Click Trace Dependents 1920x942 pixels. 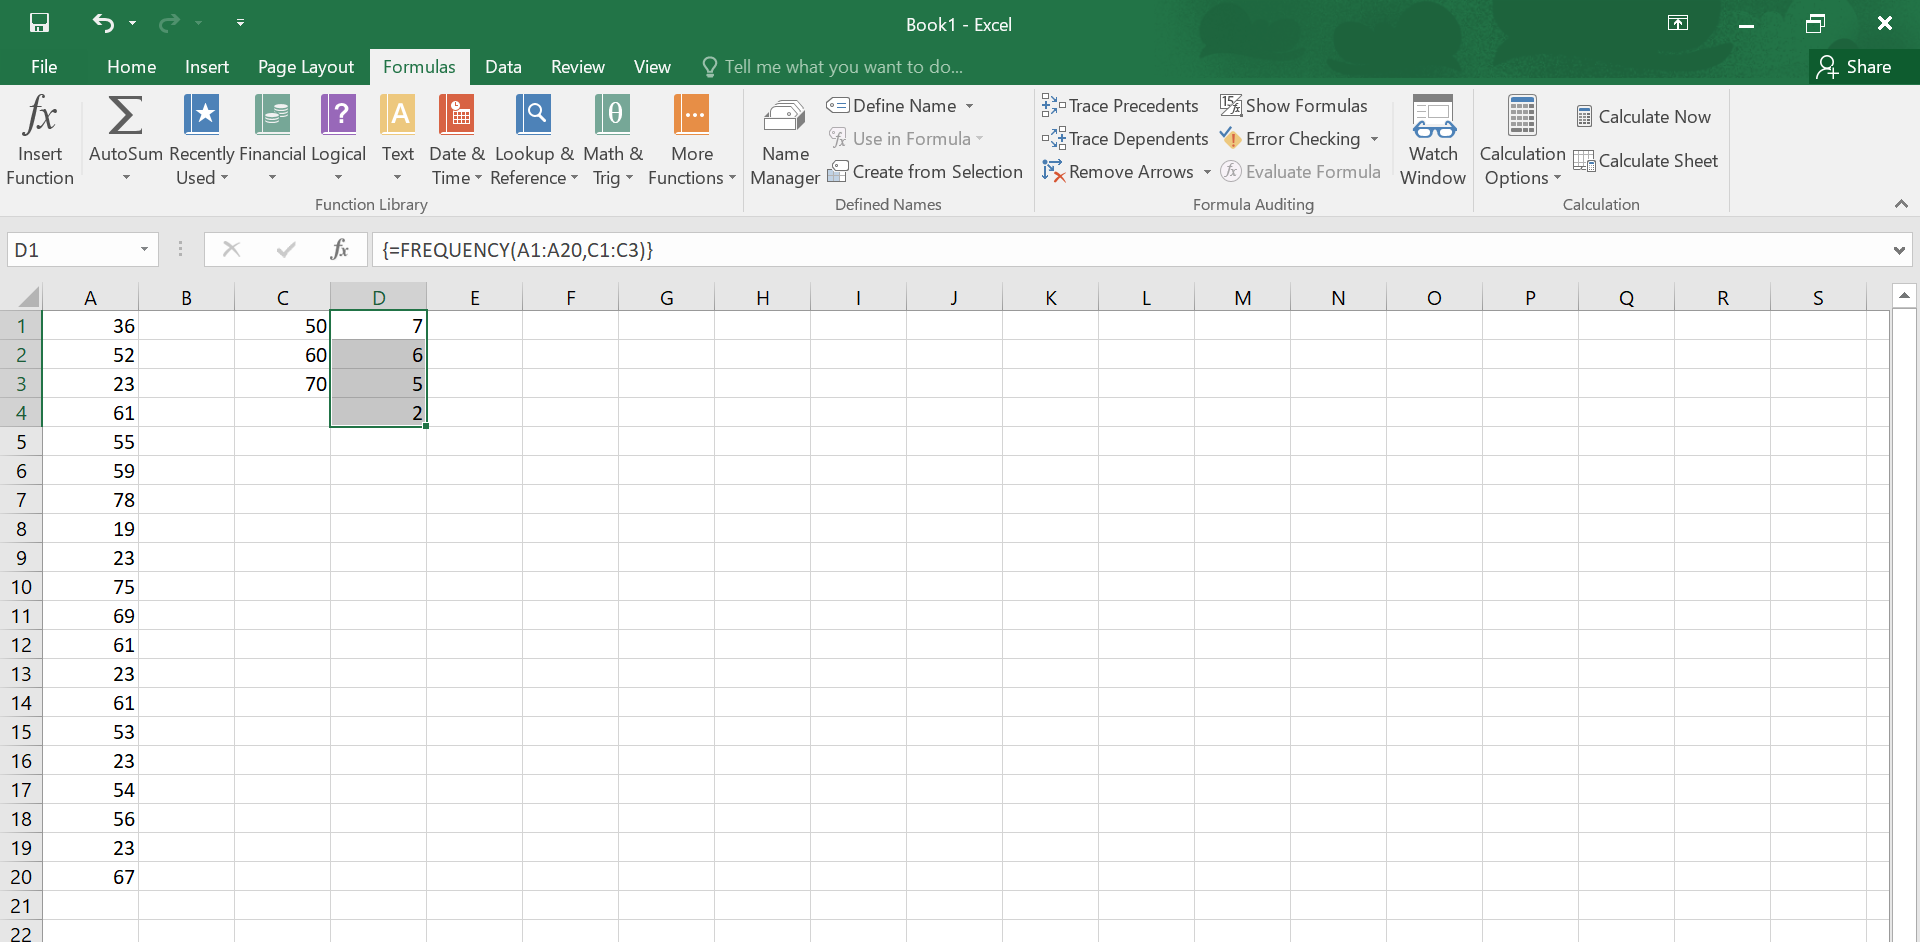click(1125, 139)
